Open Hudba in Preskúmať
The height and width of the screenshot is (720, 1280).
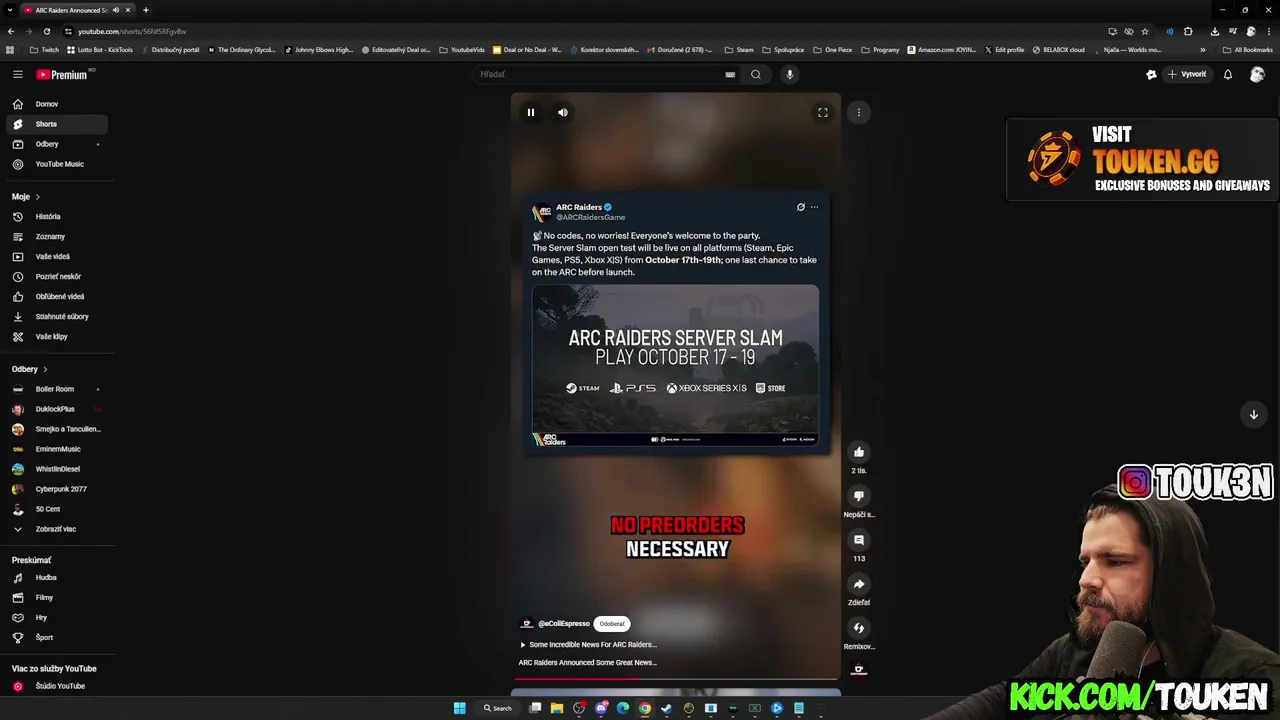tap(56, 578)
